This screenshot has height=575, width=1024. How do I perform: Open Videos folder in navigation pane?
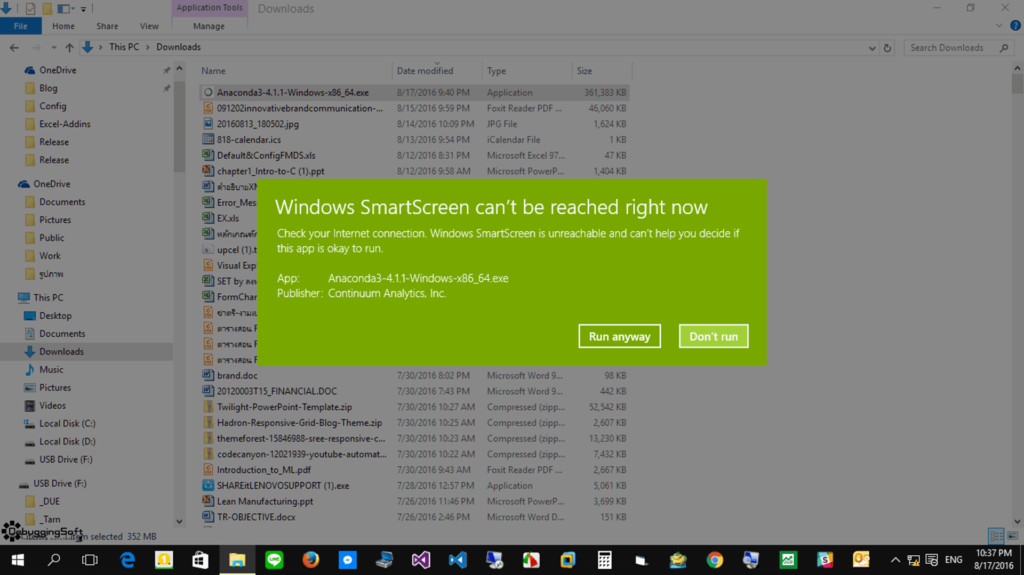pyautogui.click(x=52, y=406)
